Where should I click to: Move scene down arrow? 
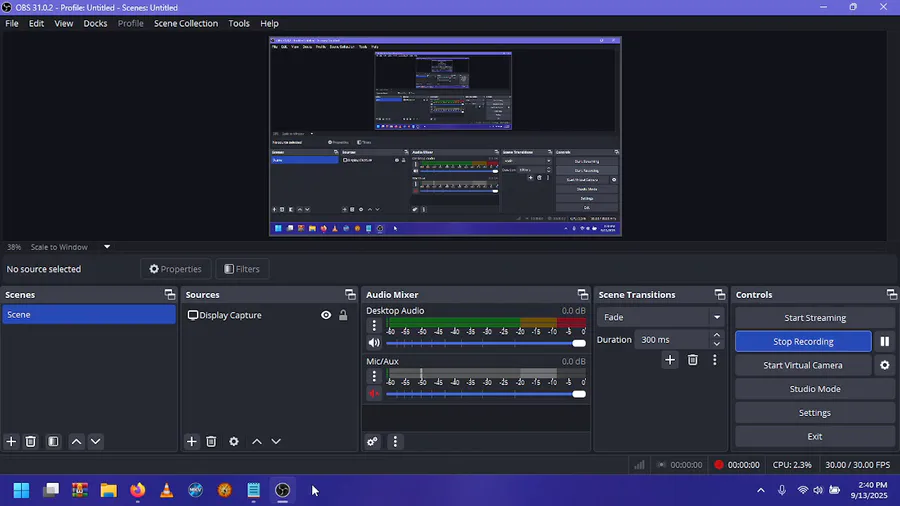pos(96,442)
